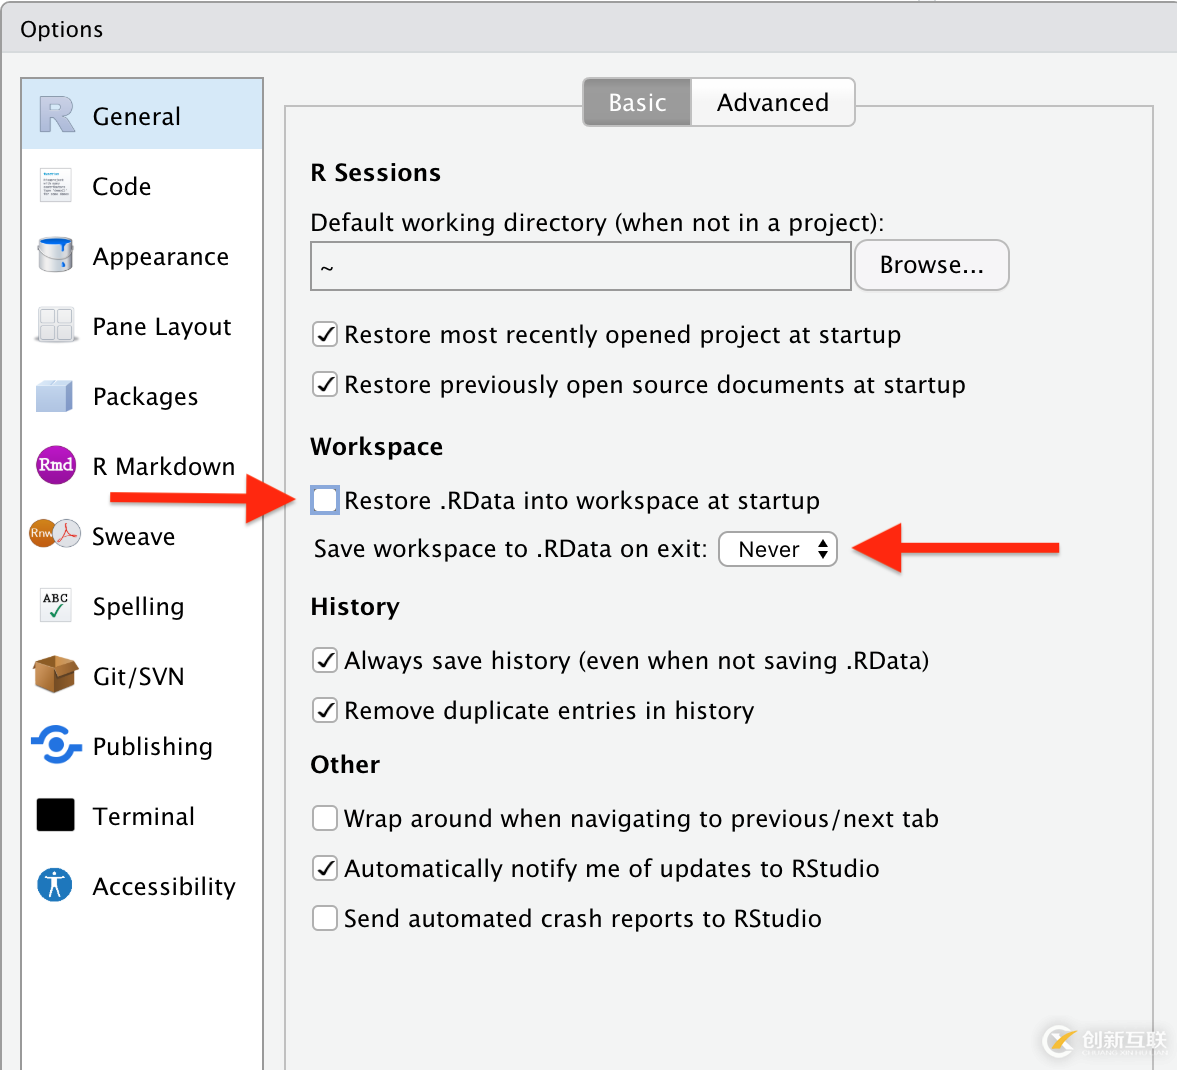
Task: Select the Terminal black square icon
Action: tap(56, 815)
